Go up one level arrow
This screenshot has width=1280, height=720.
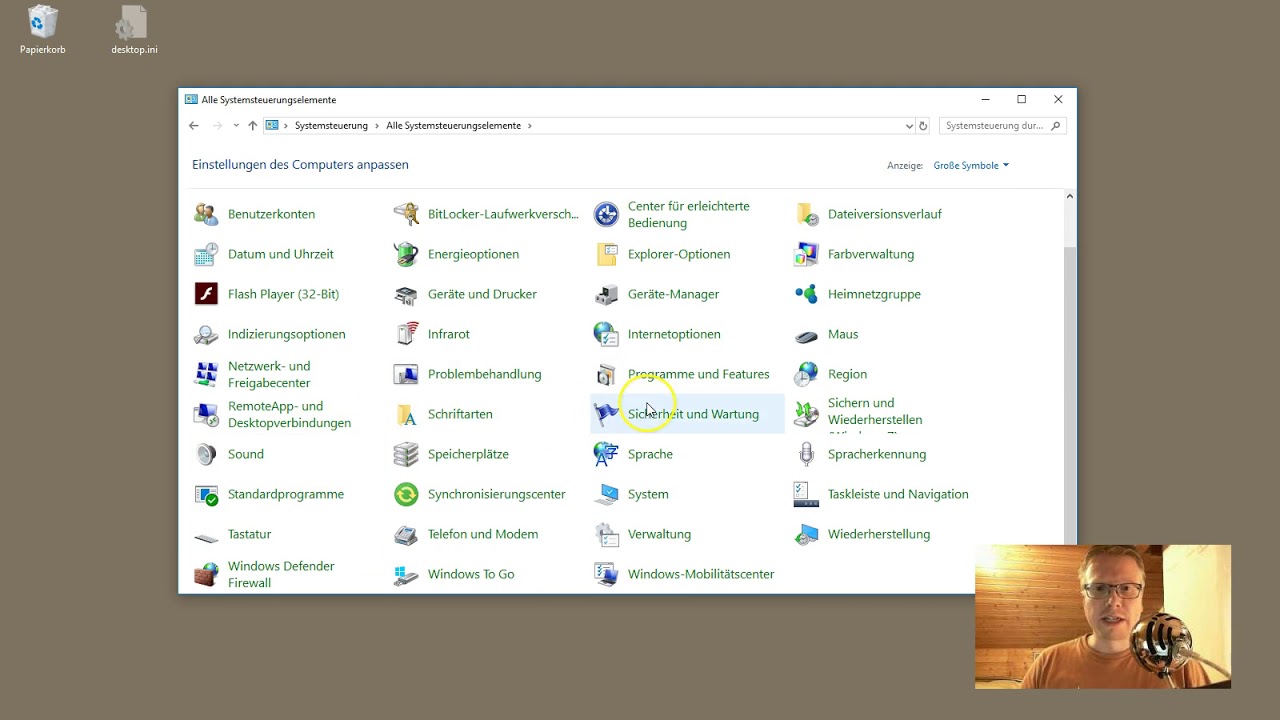point(253,126)
